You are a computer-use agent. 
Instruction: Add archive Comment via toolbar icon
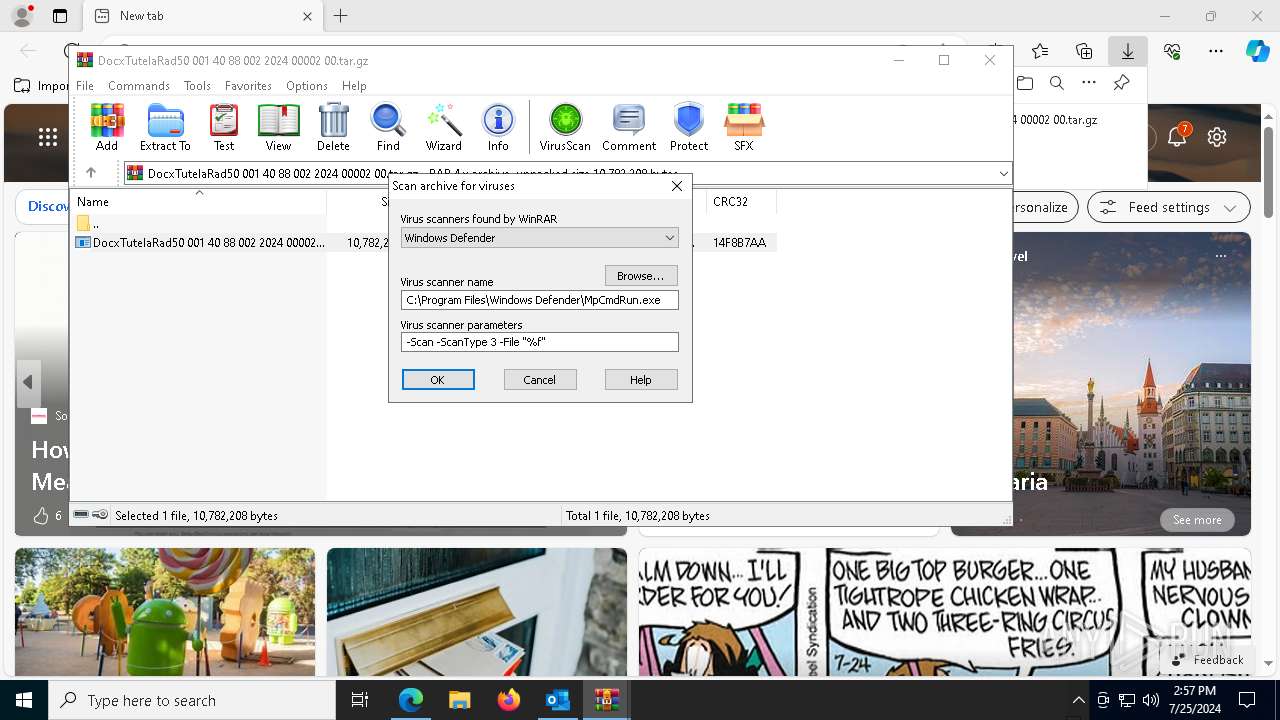[629, 127]
